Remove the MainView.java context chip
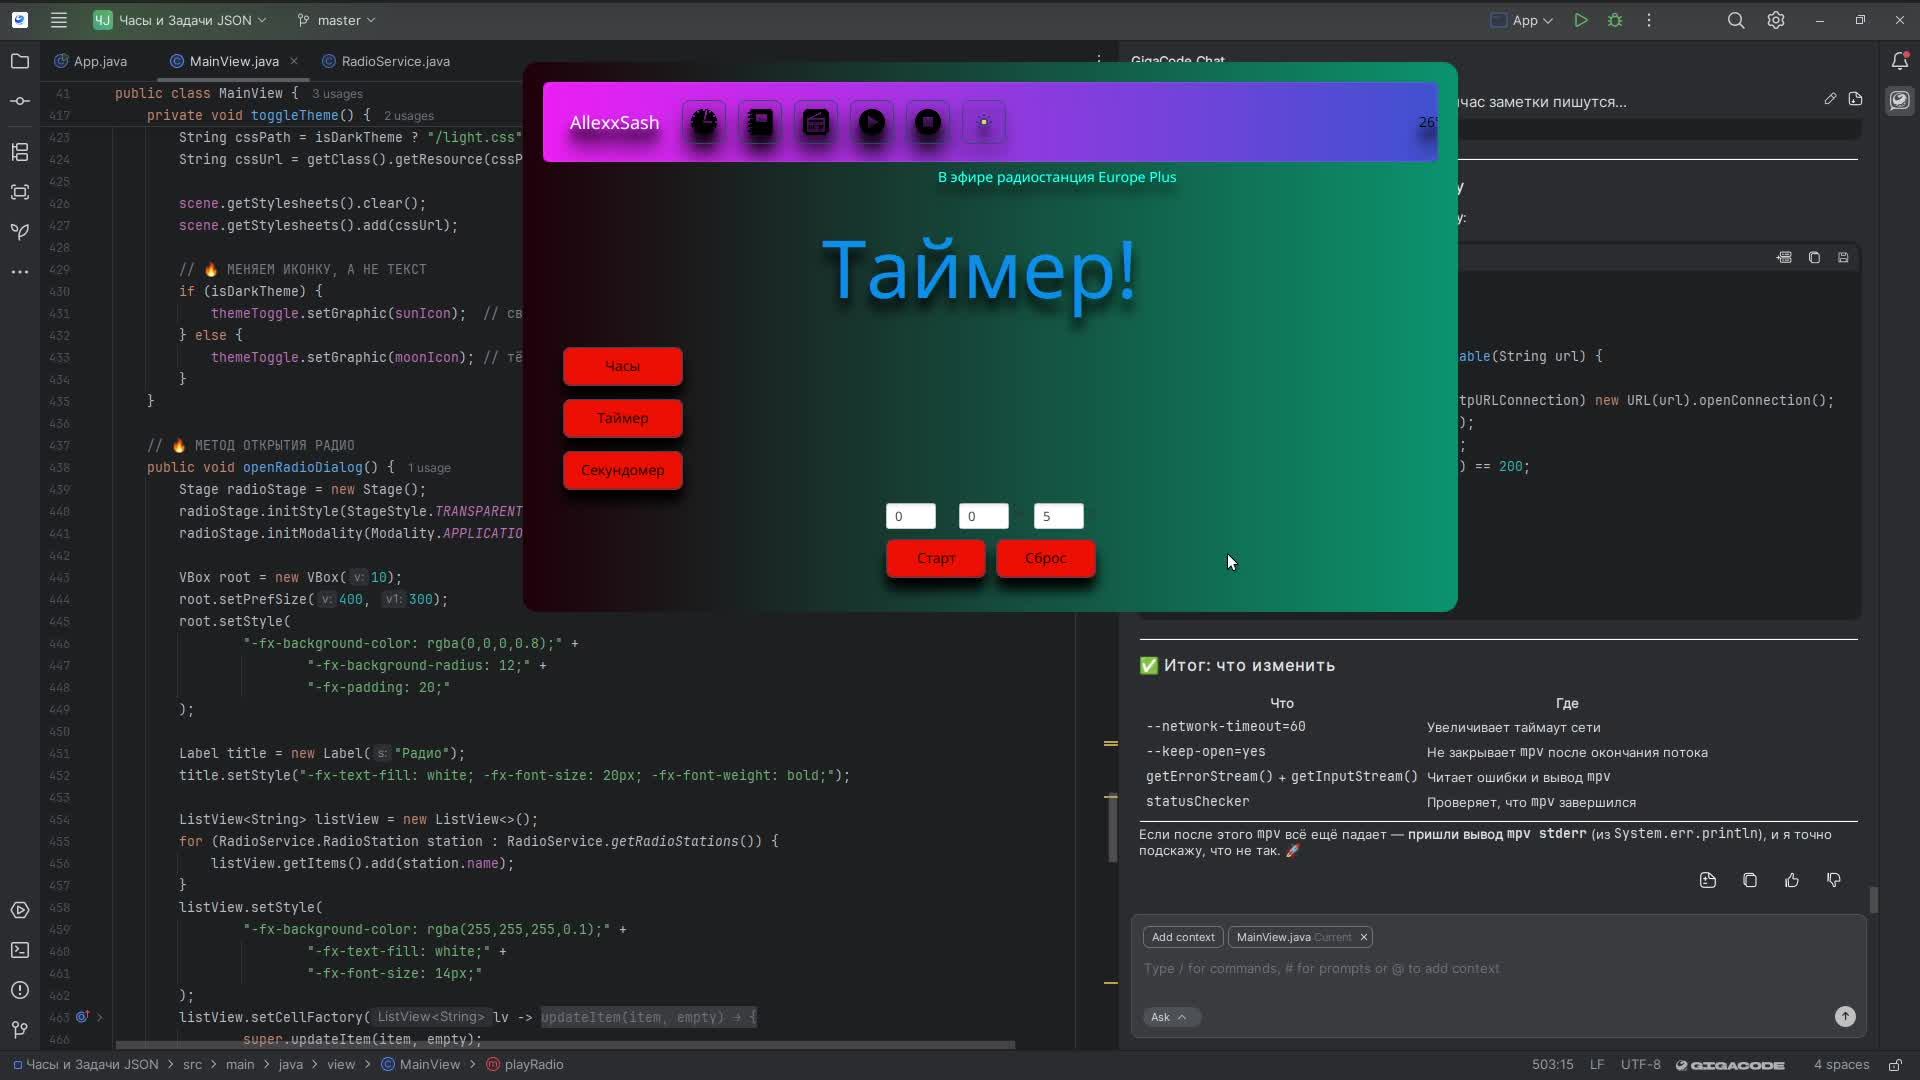 tap(1363, 937)
